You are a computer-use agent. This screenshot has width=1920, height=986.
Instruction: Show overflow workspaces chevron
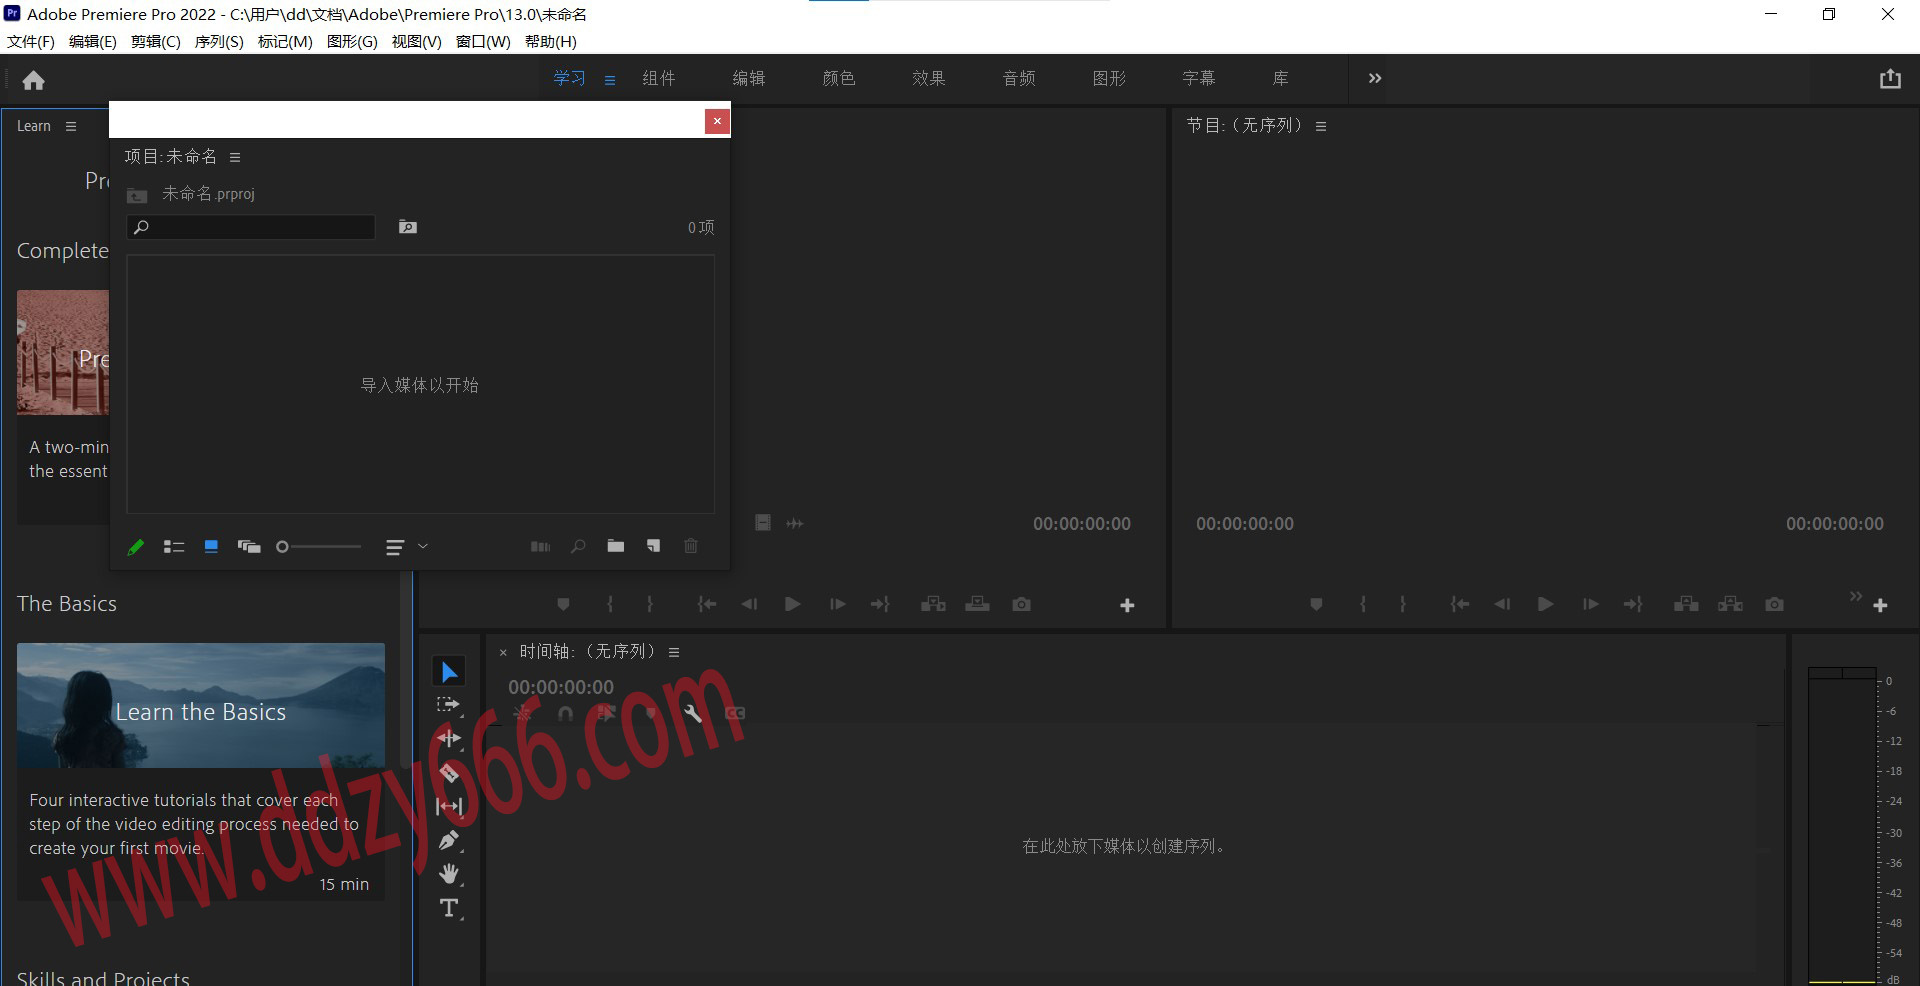tap(1375, 78)
